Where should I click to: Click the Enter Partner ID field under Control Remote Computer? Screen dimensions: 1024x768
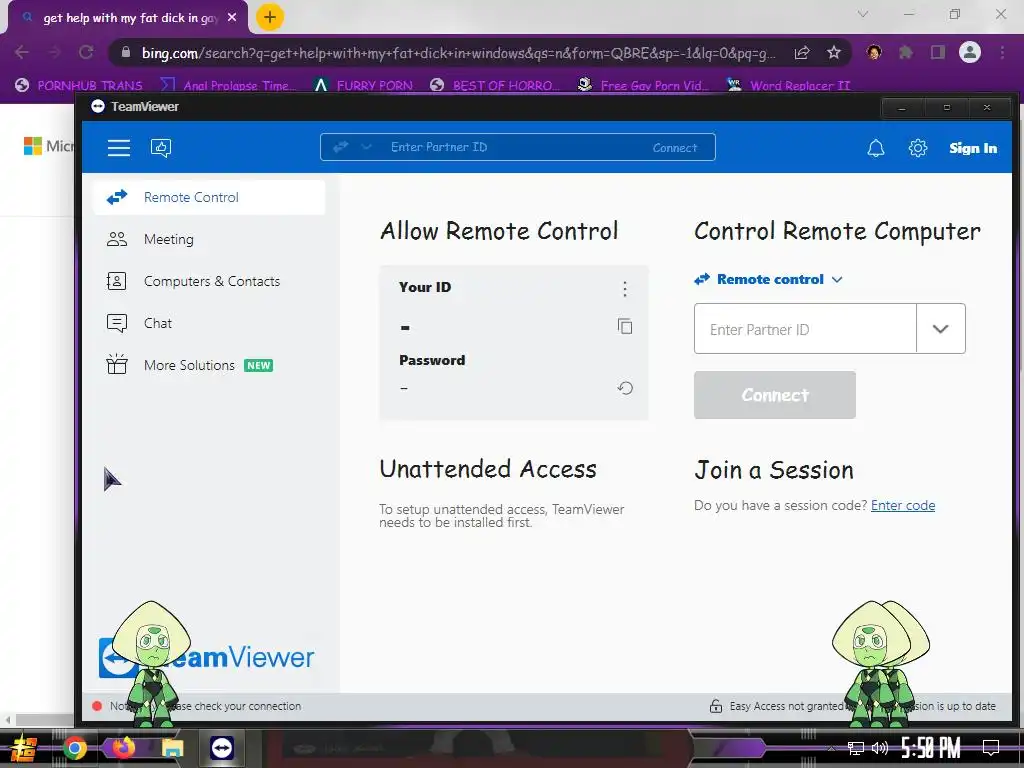click(x=805, y=328)
